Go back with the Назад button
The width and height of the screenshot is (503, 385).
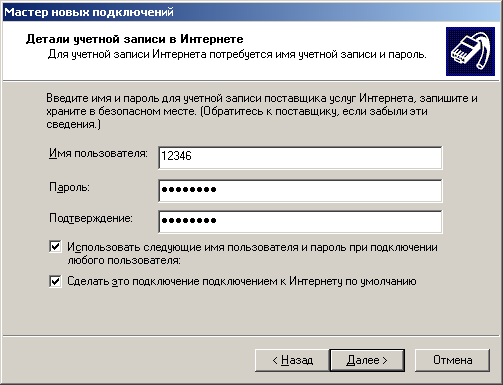[292, 360]
